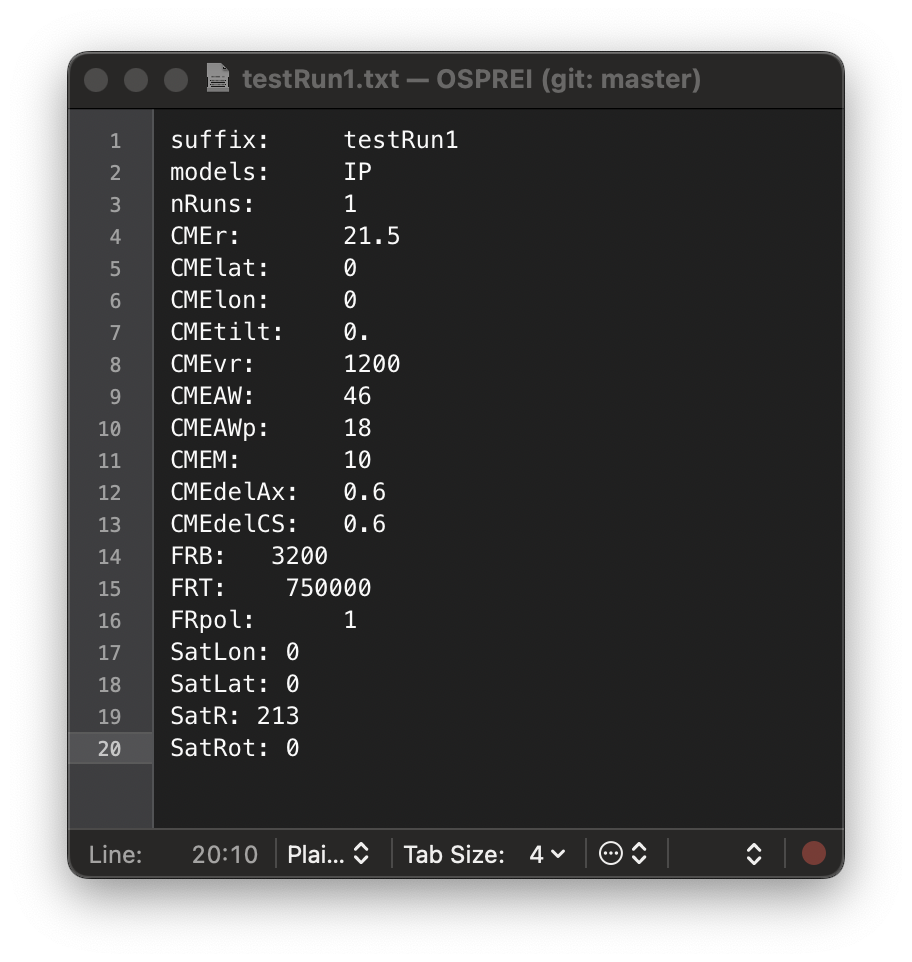The image size is (912, 962).
Task: Open the Plain Text language selector
Action: pyautogui.click(x=329, y=854)
